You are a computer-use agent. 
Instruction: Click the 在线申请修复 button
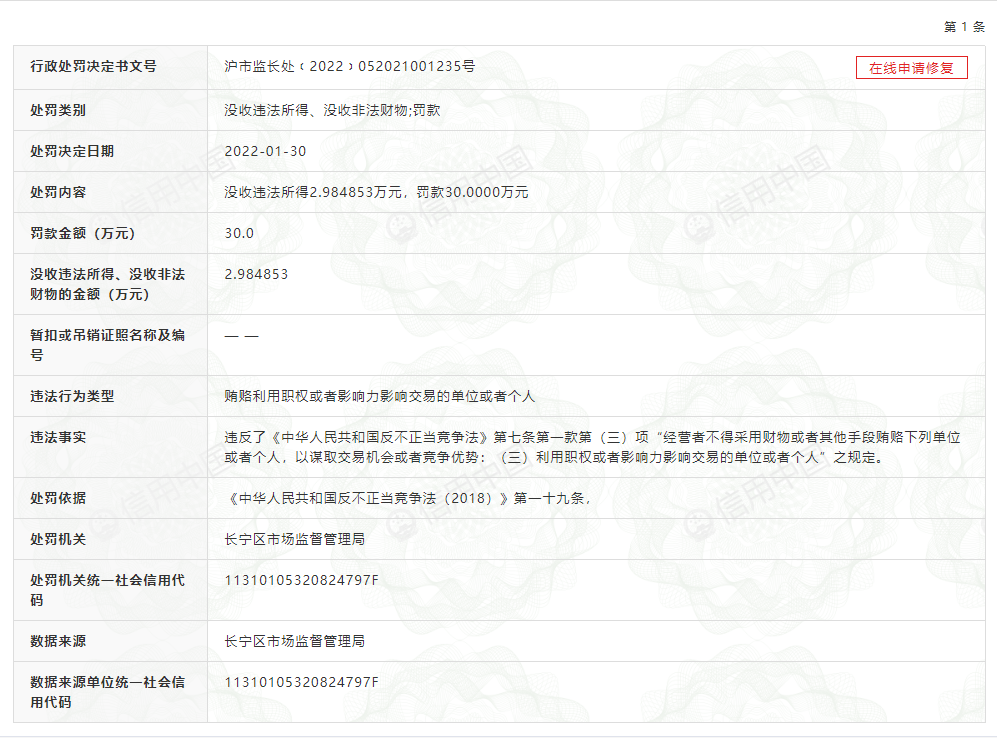tap(911, 68)
